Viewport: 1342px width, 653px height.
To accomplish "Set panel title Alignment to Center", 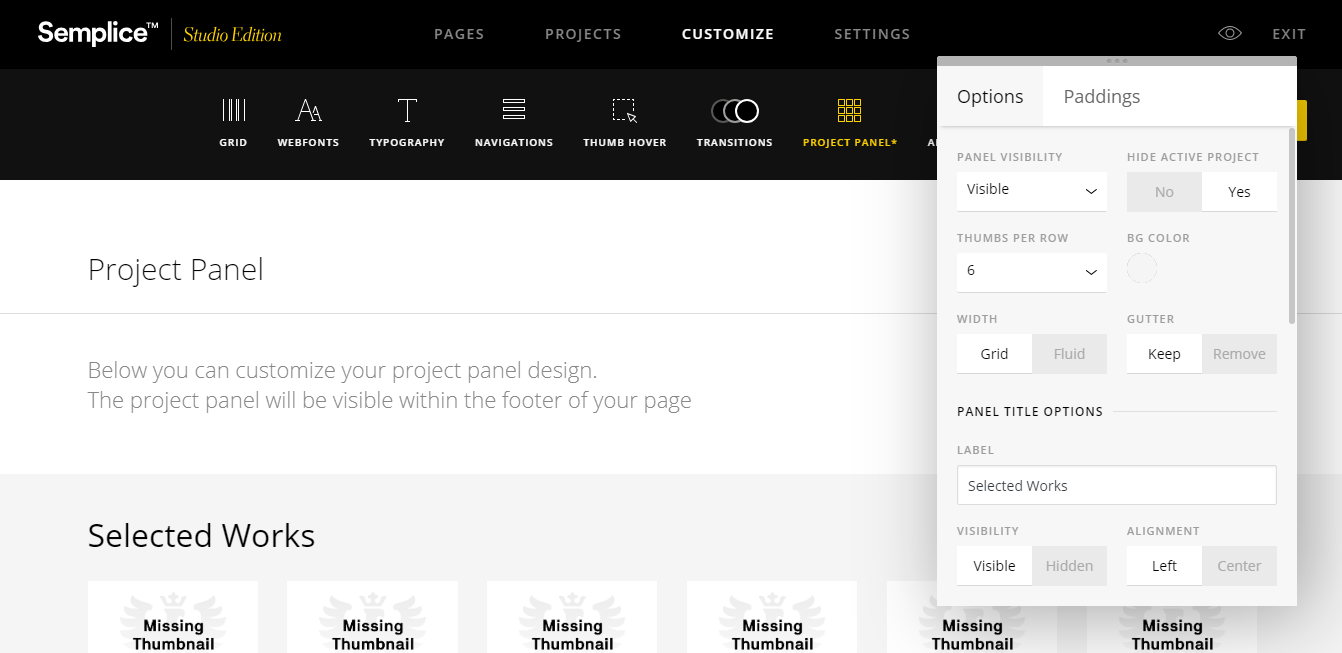I will pyautogui.click(x=1239, y=565).
